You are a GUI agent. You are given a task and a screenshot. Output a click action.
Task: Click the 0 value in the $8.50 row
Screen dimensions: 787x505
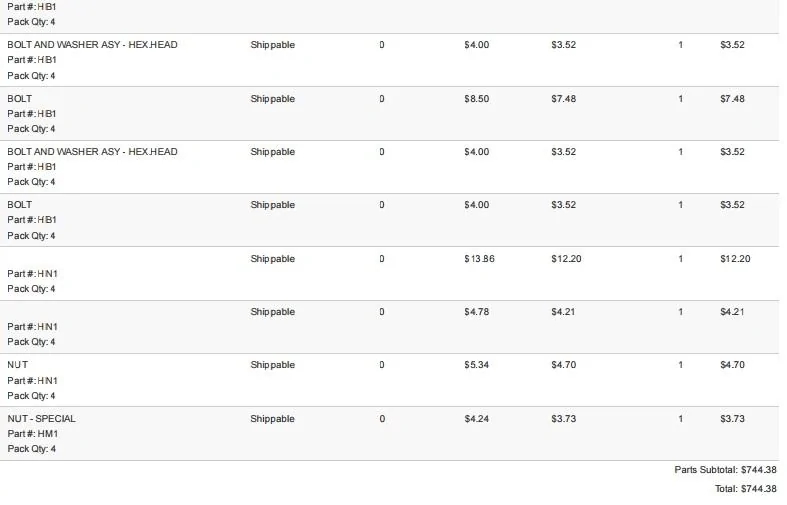pyautogui.click(x=382, y=99)
